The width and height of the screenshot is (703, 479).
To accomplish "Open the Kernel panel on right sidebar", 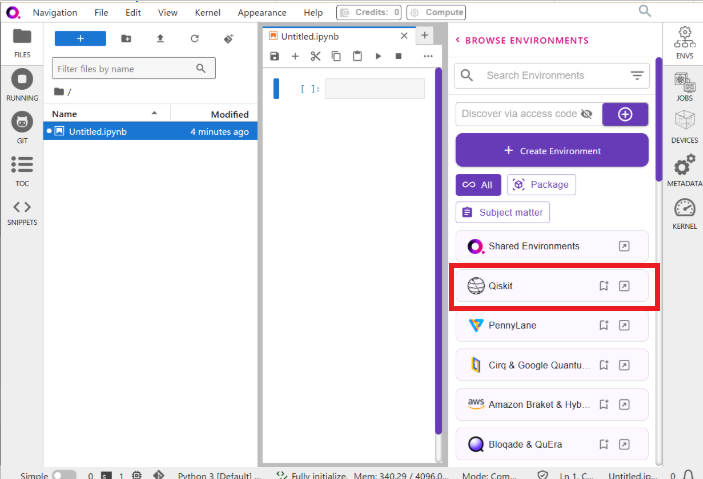I will 685,213.
